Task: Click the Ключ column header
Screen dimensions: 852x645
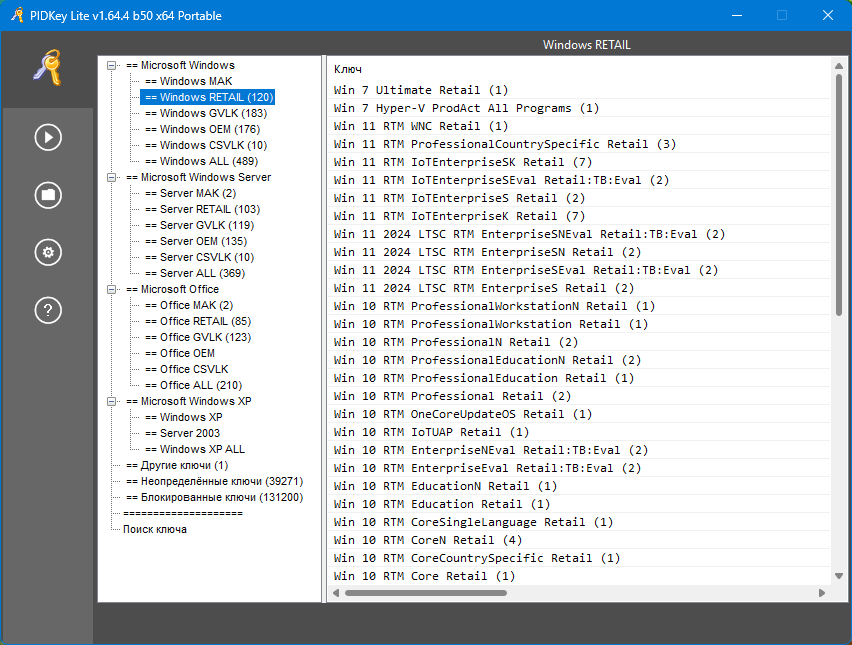Action: coord(348,69)
